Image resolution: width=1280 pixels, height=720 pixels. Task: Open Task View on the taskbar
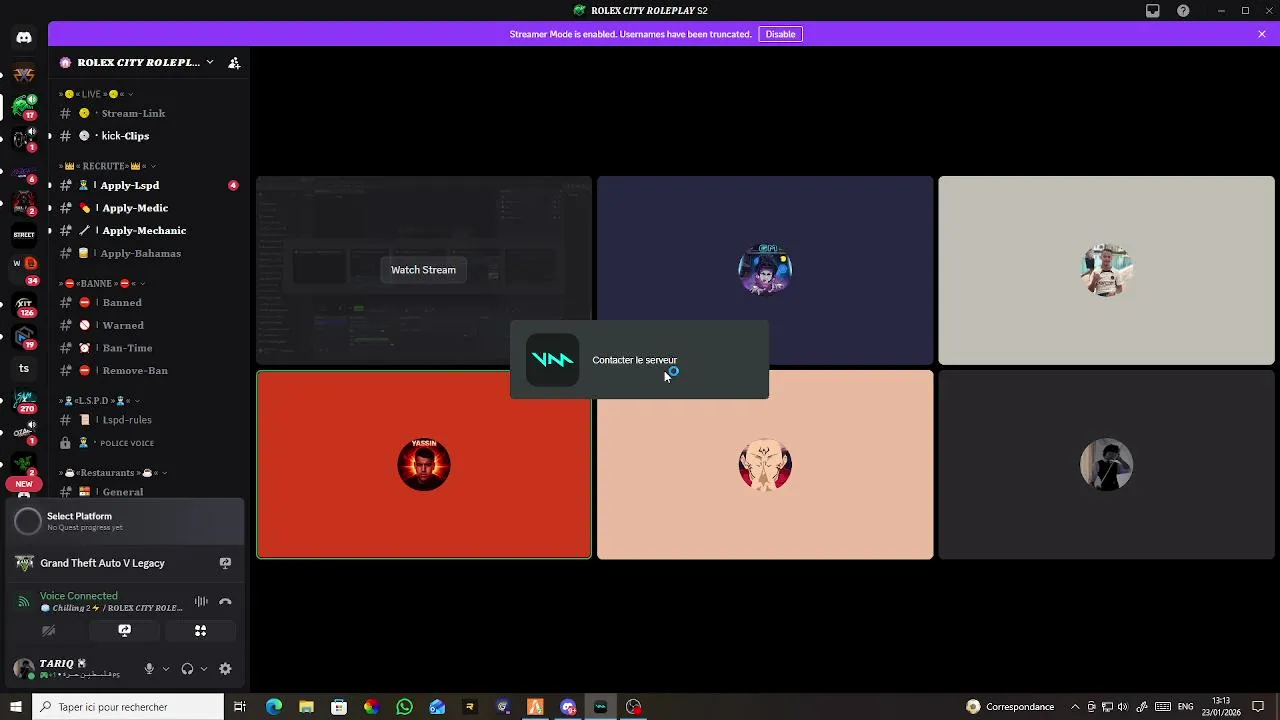tap(240, 707)
